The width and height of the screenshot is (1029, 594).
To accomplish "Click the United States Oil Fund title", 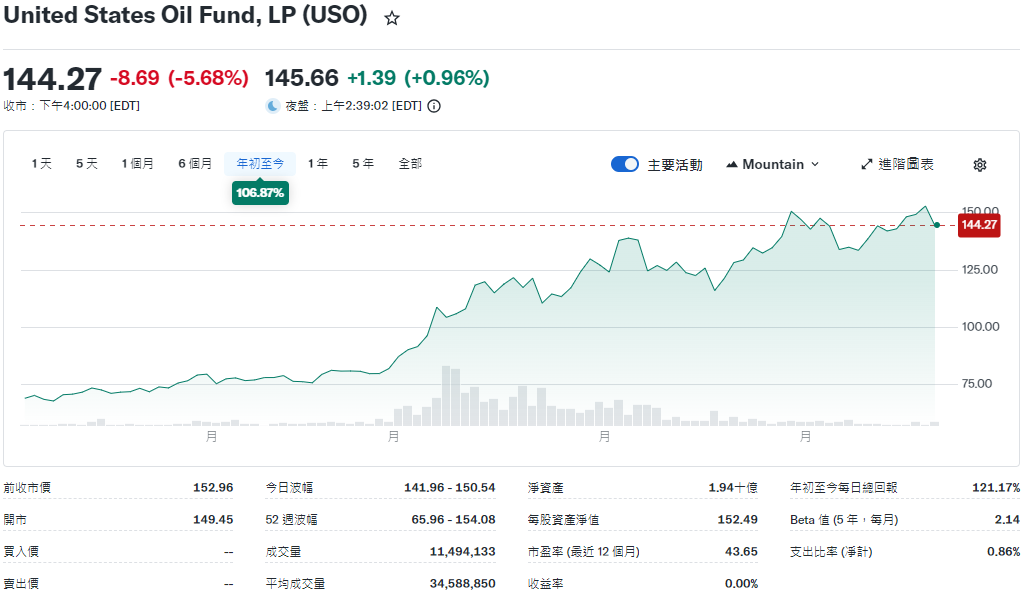I will click(x=185, y=15).
